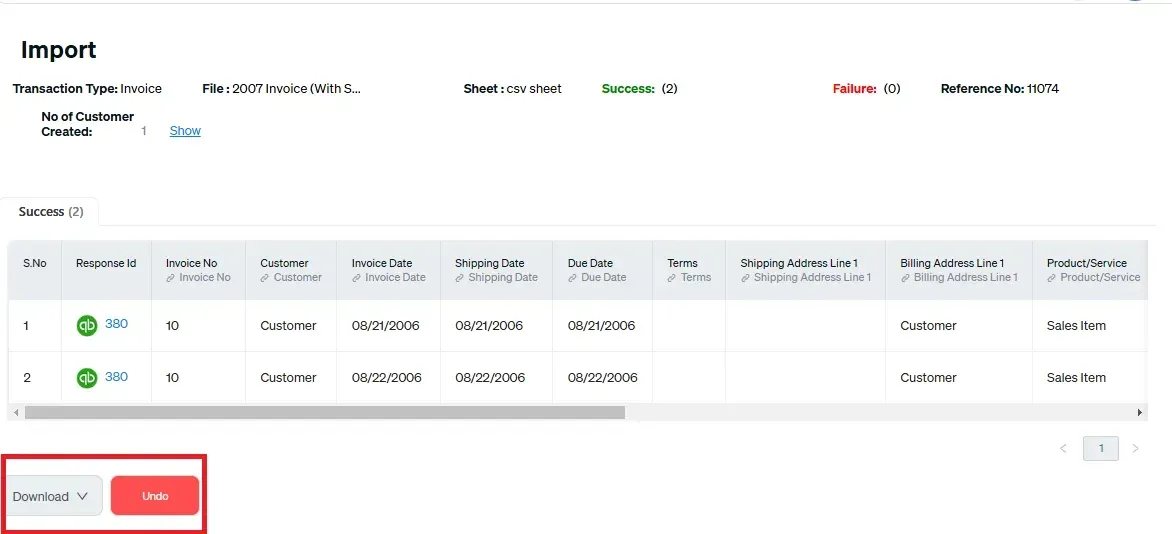The height and width of the screenshot is (534, 1172).
Task: Switch to the Success (2) tab
Action: click(x=51, y=212)
